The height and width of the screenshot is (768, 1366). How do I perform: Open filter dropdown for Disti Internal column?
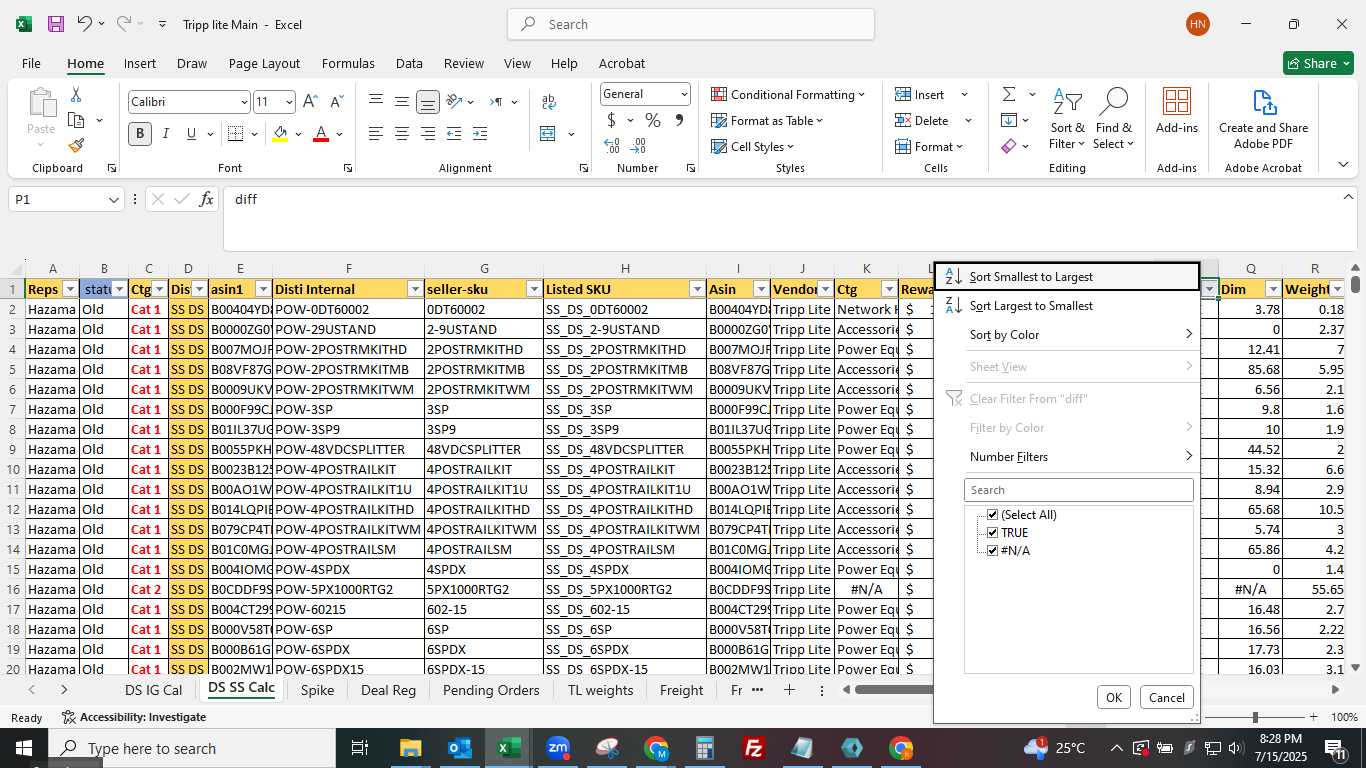pos(414,289)
